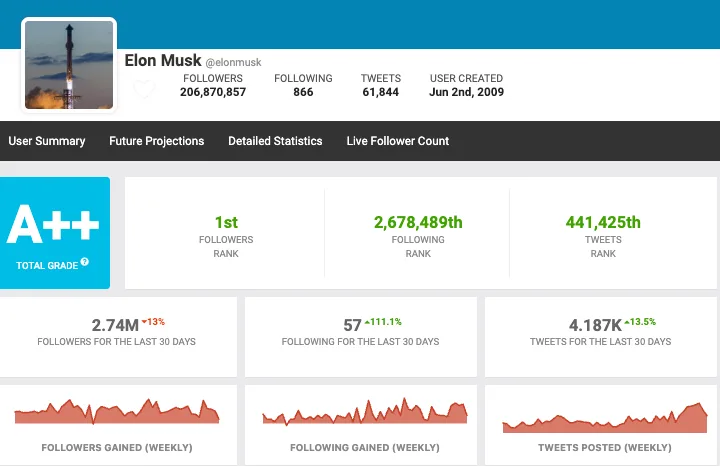Screen dimensions: 720x466
Task: Click the 441,425th tweets rank
Action: point(603,223)
